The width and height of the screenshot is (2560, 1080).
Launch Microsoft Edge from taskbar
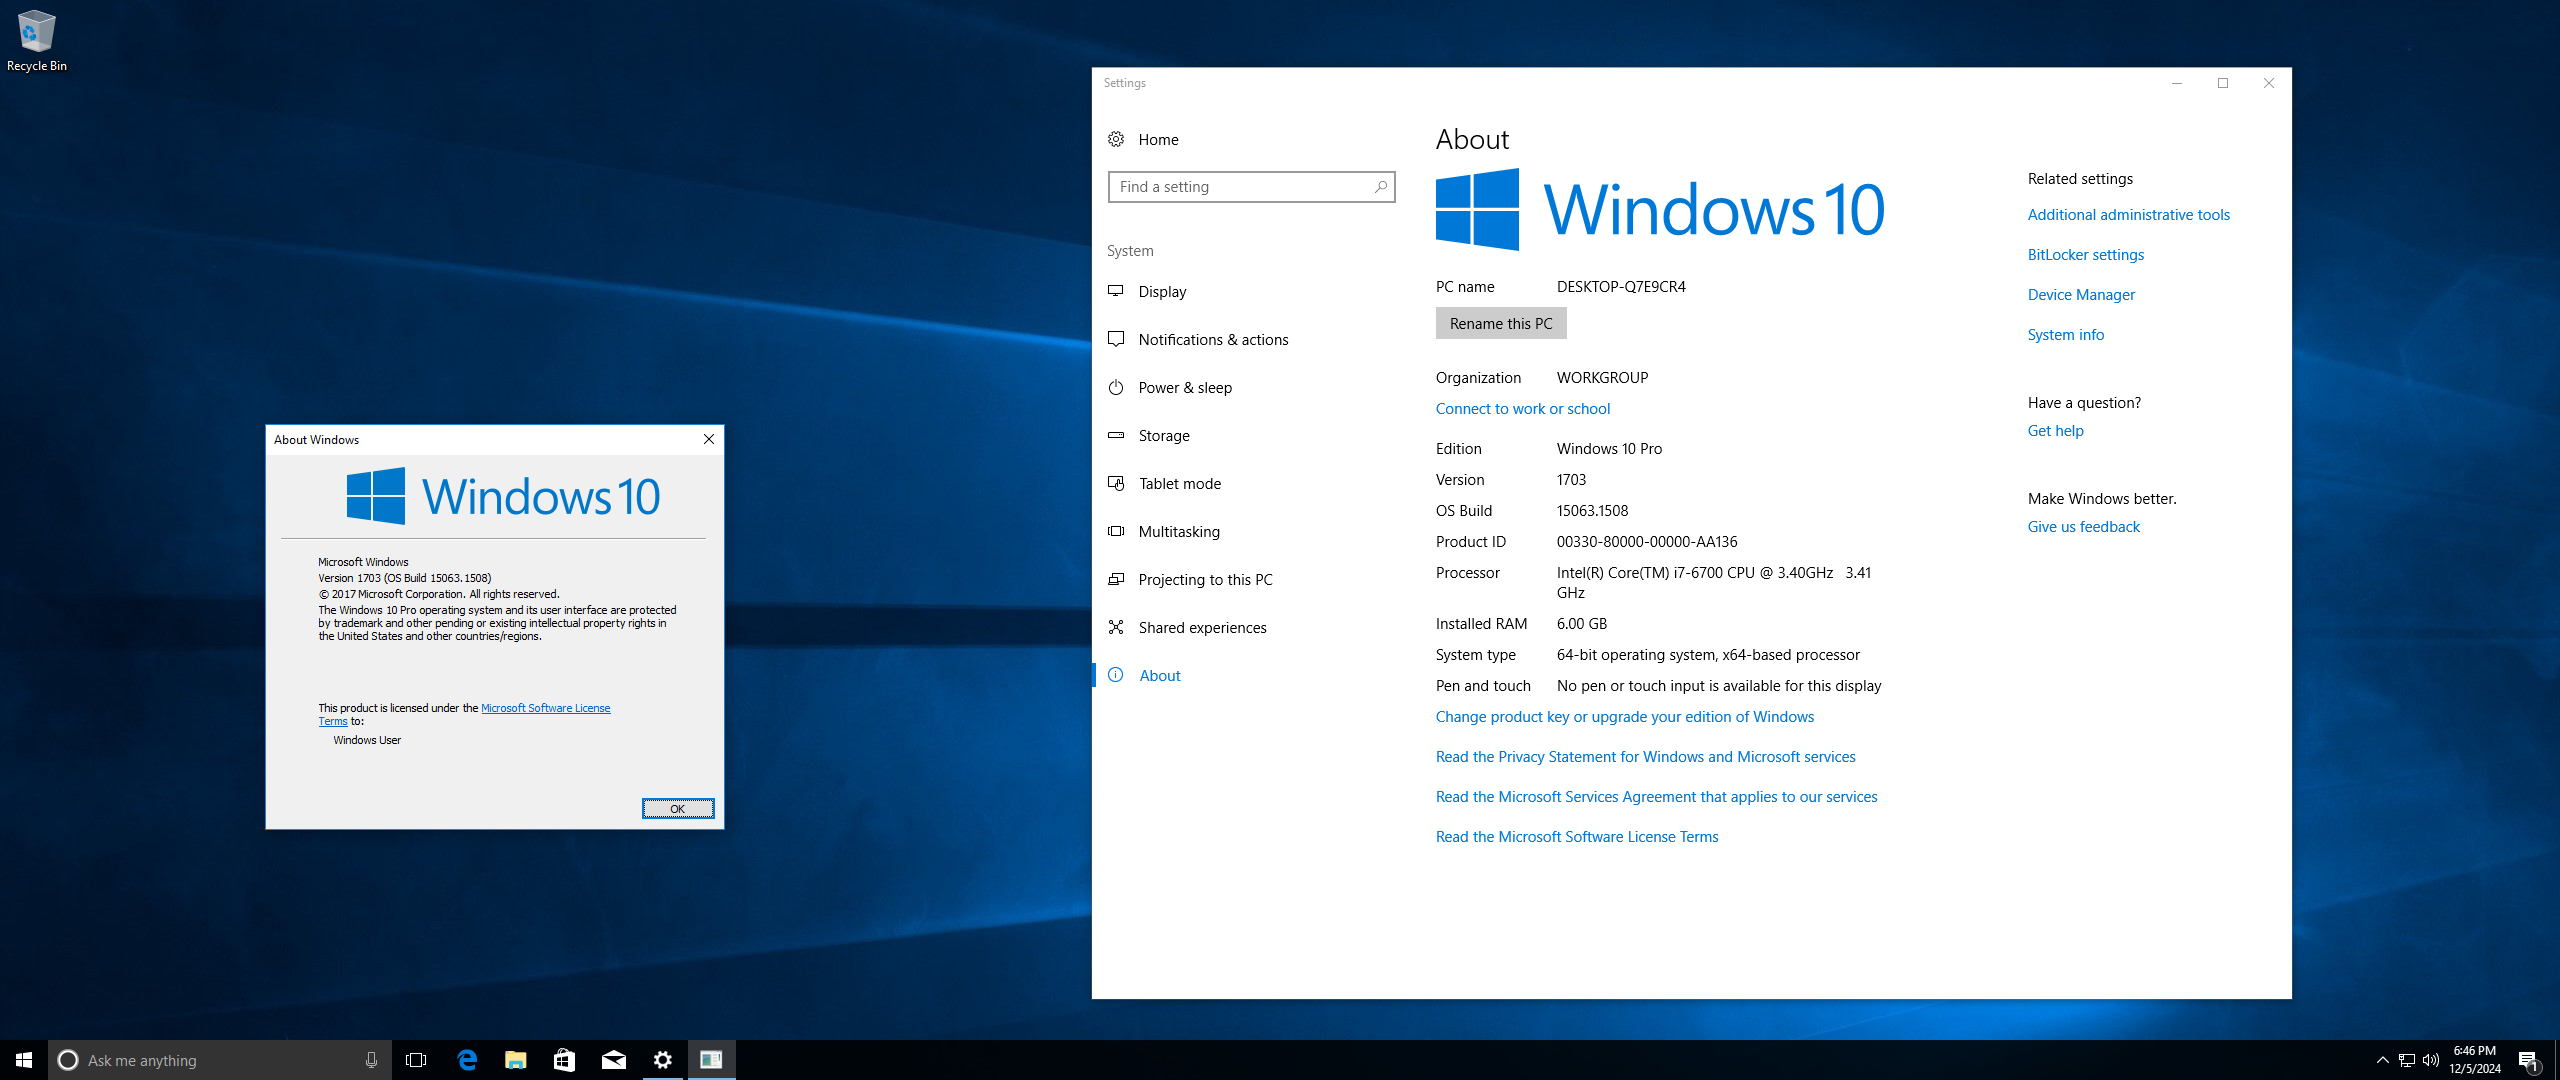(467, 1060)
